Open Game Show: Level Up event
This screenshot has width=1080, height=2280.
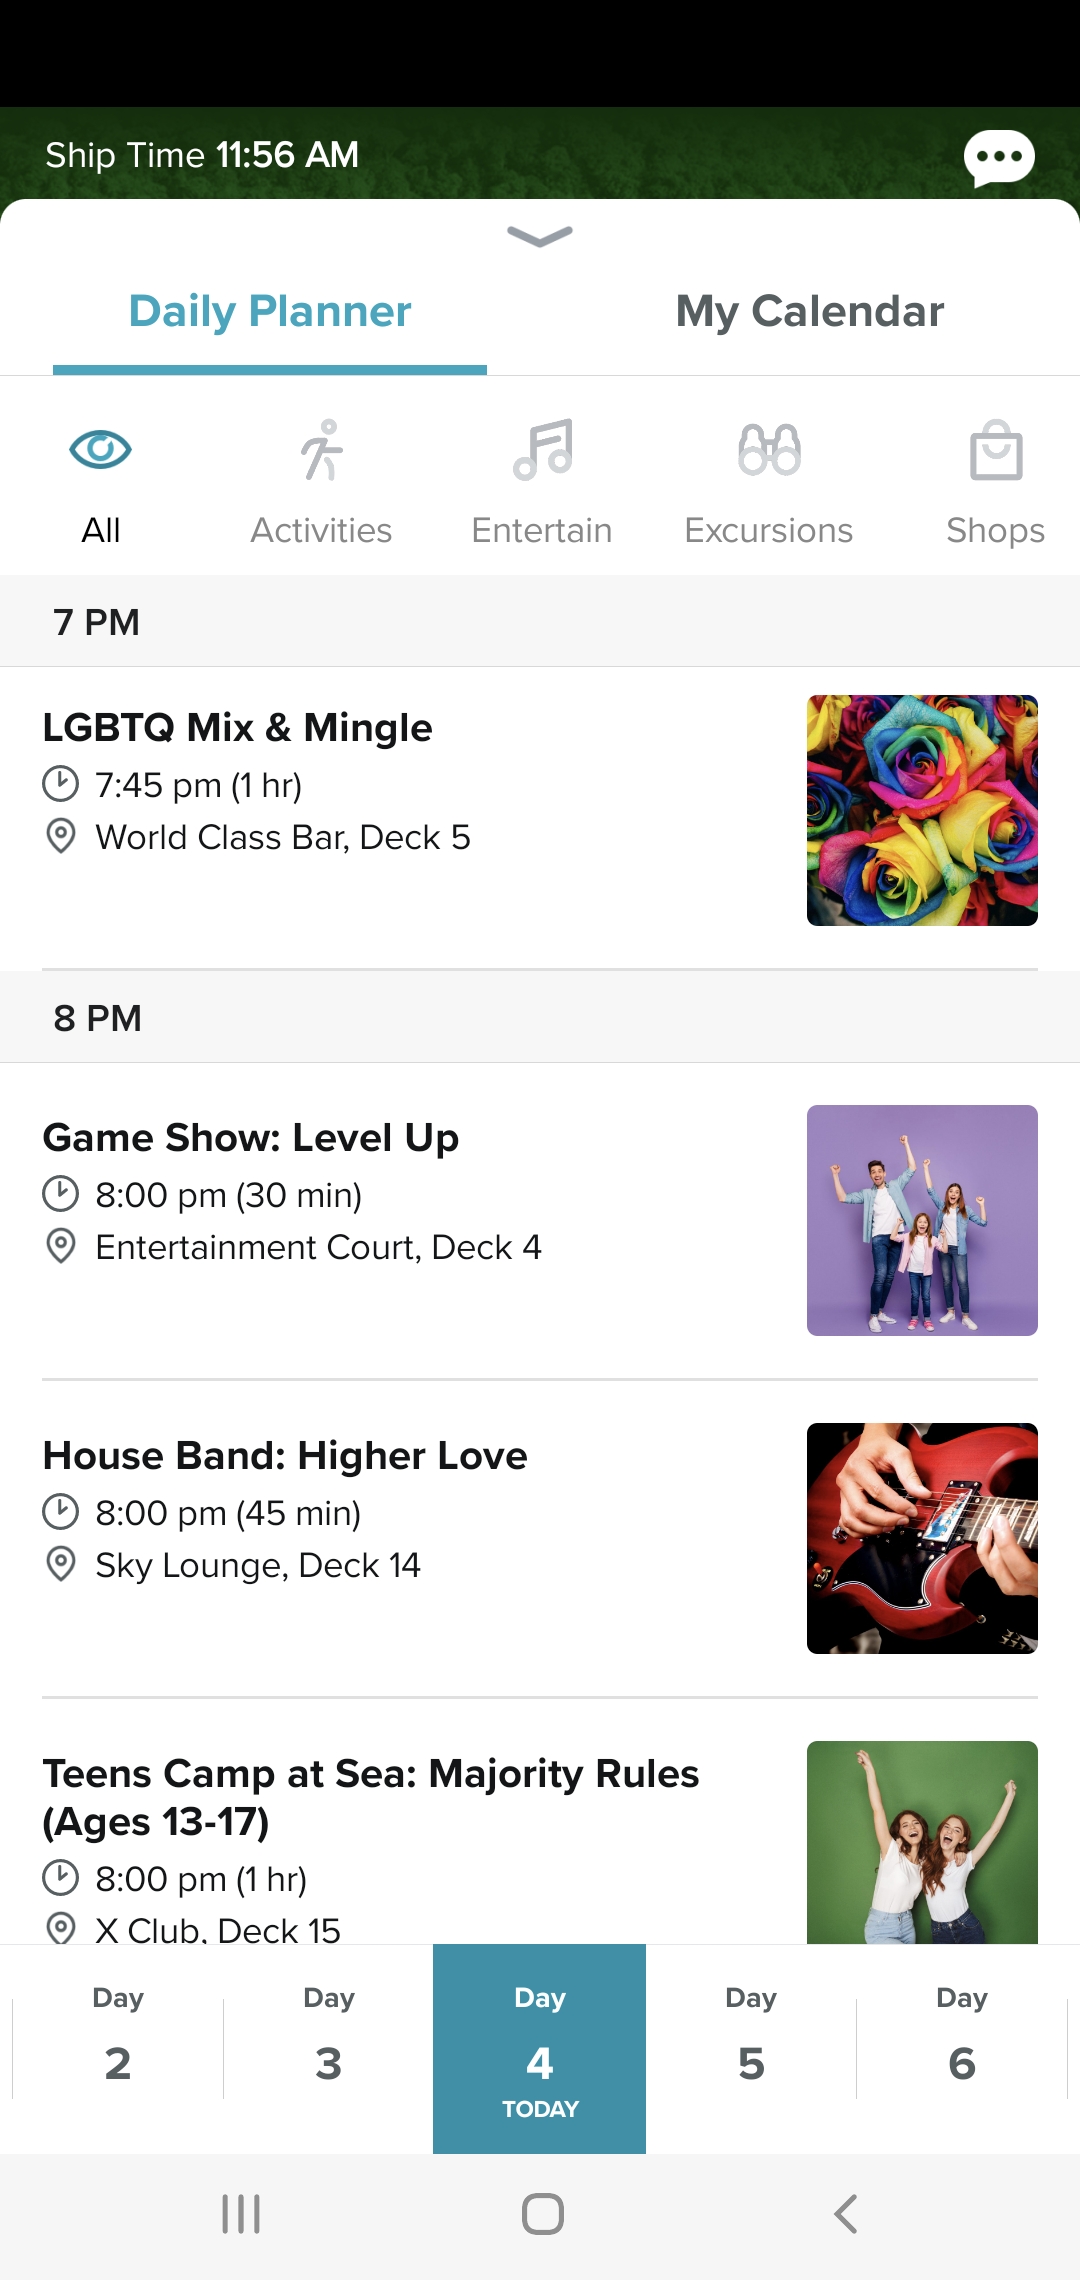click(251, 1138)
